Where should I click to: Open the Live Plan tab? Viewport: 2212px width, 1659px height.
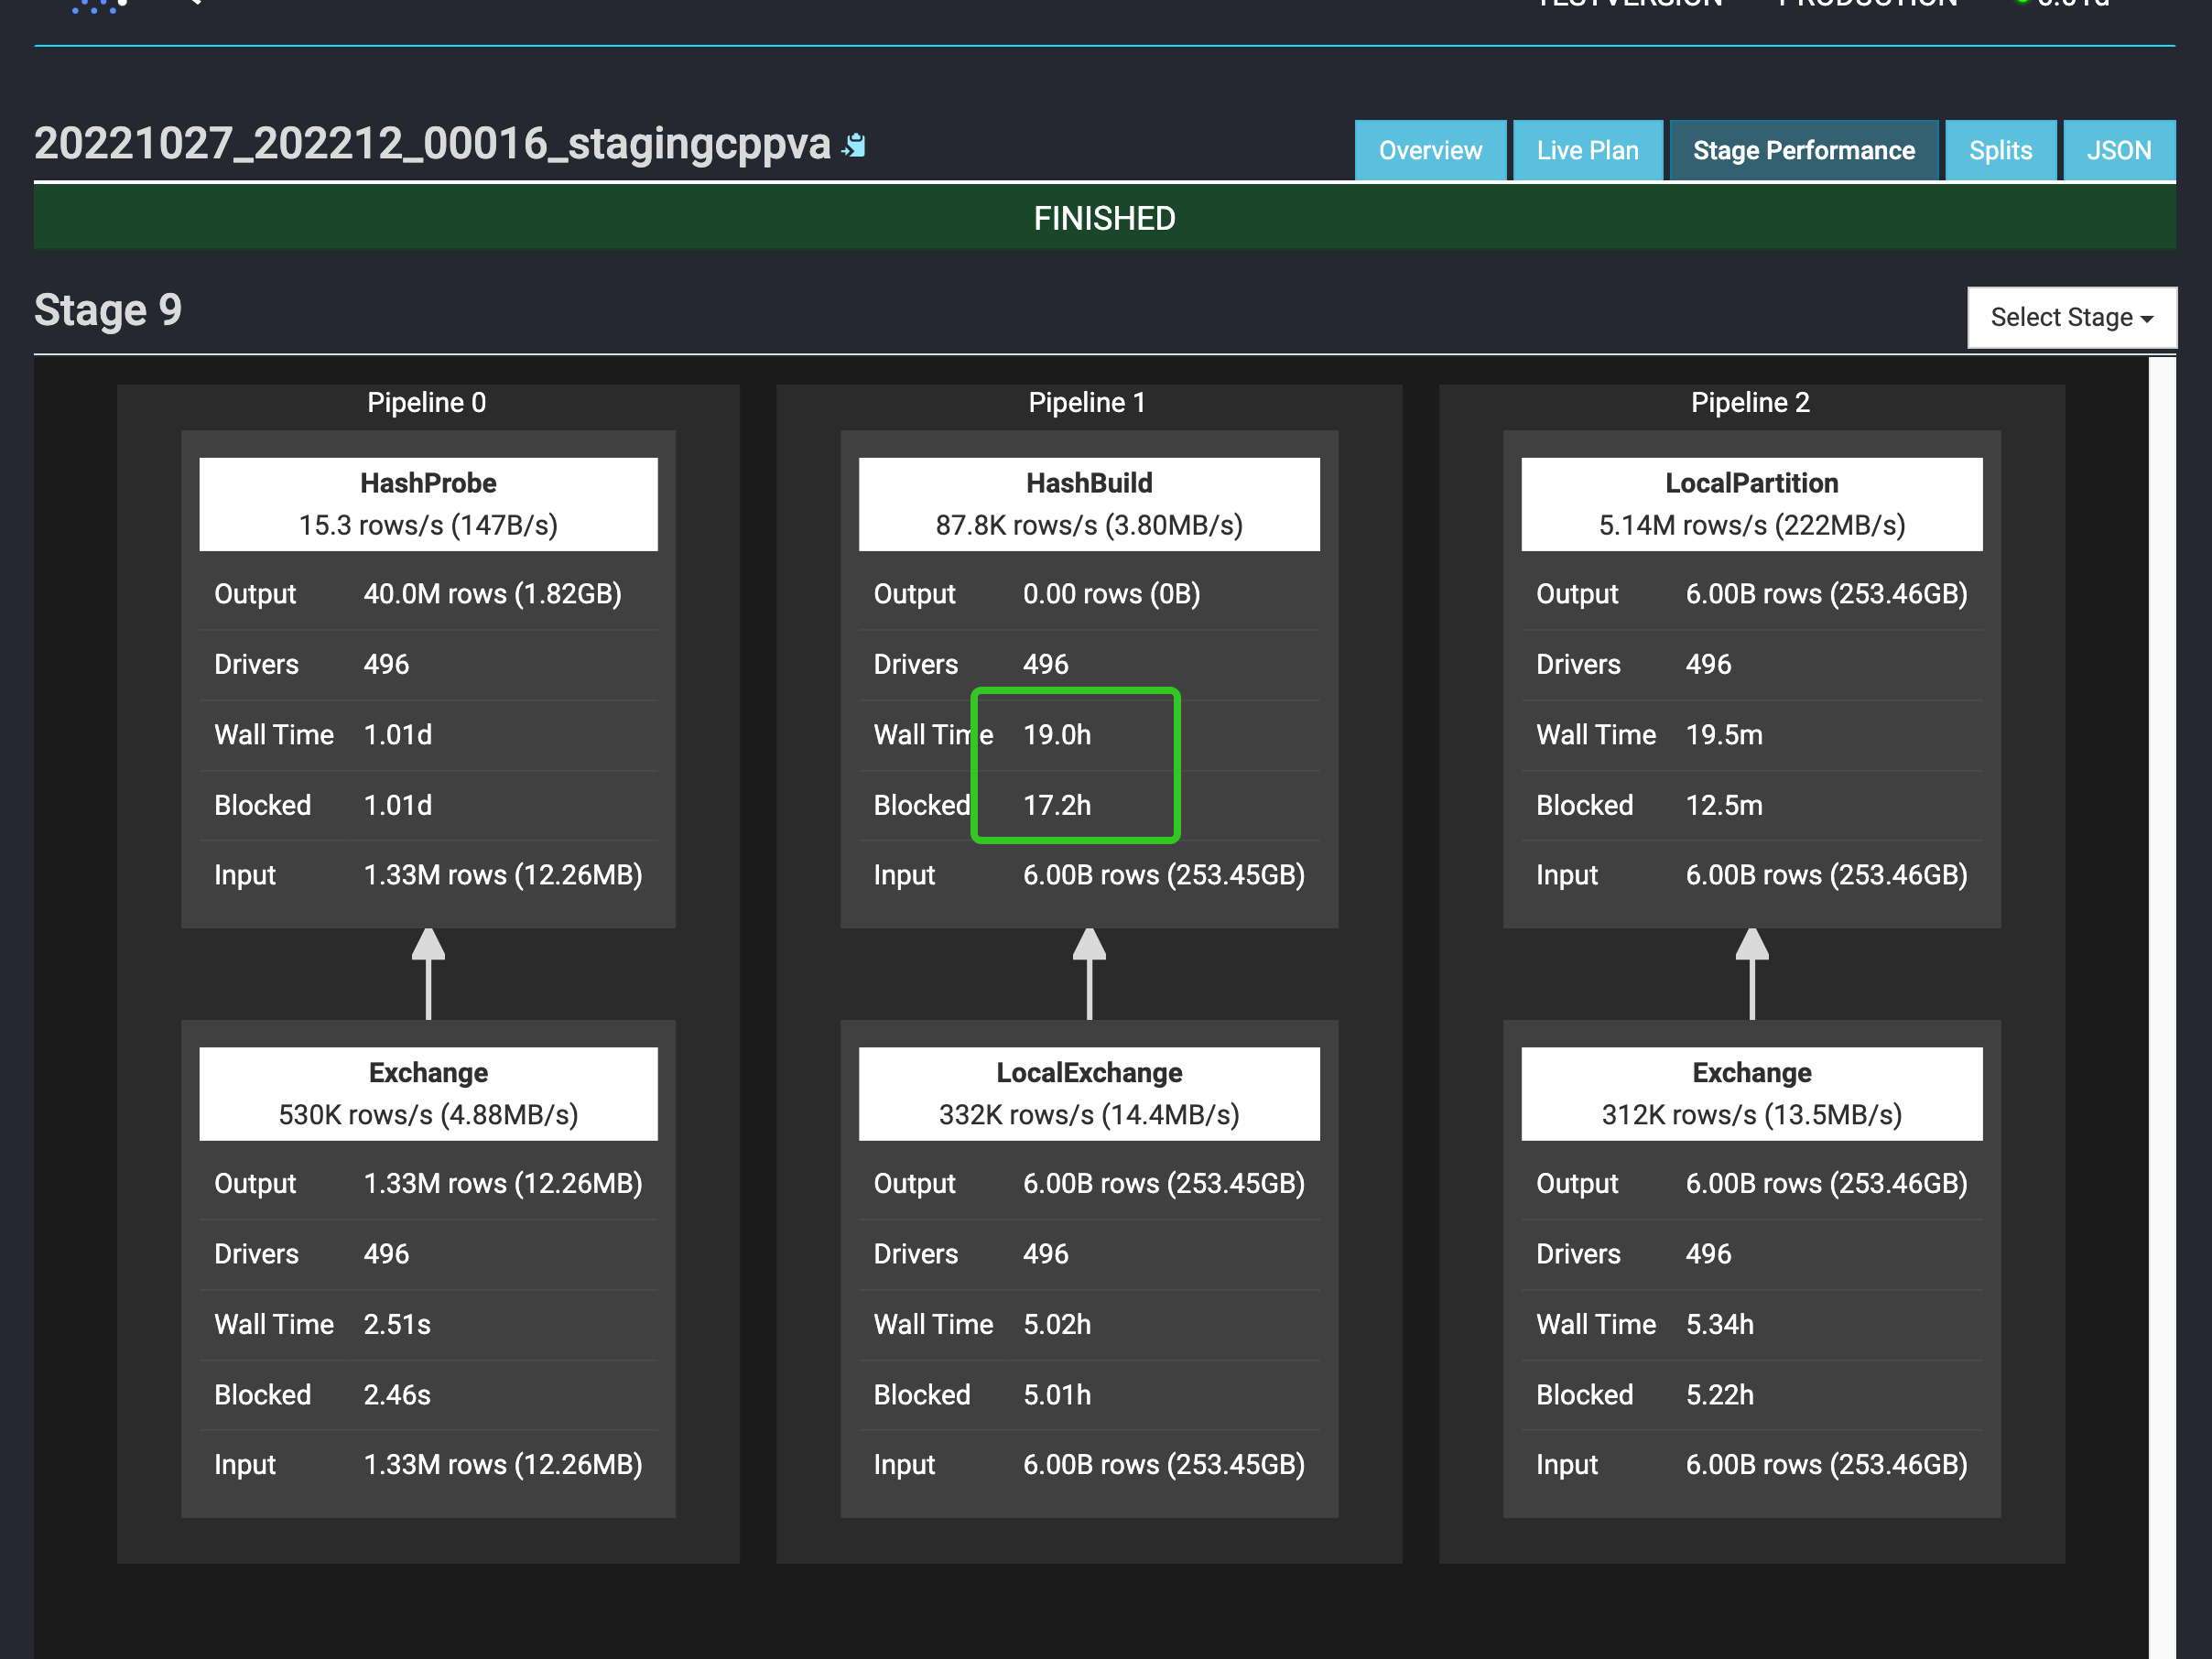click(x=1587, y=150)
